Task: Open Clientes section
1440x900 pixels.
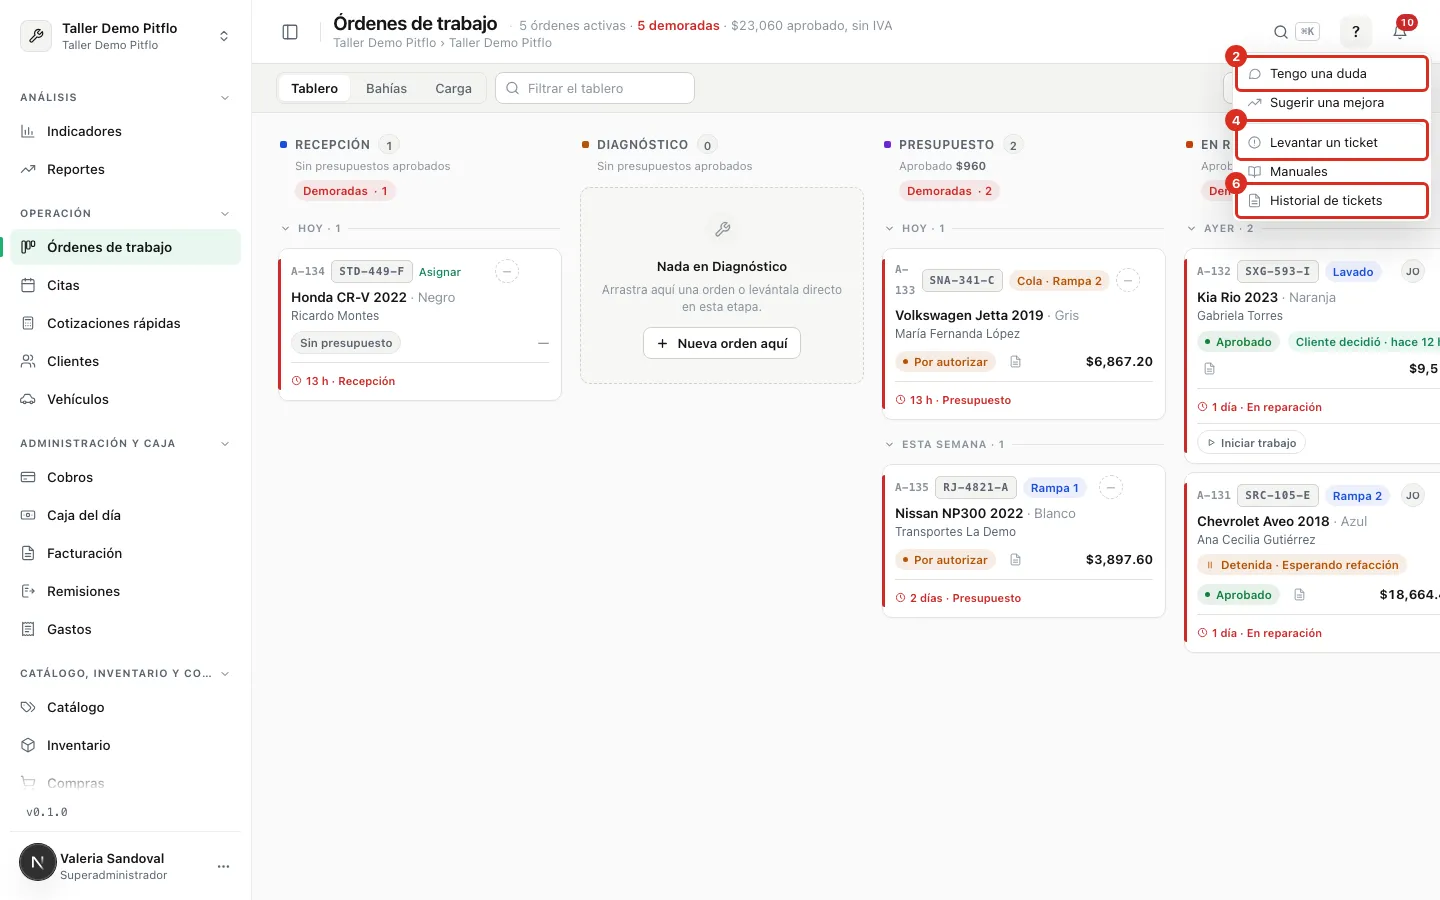Action: [125, 361]
